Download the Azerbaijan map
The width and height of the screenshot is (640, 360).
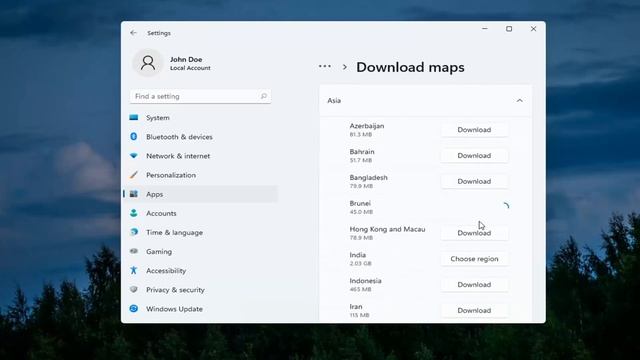[474, 130]
